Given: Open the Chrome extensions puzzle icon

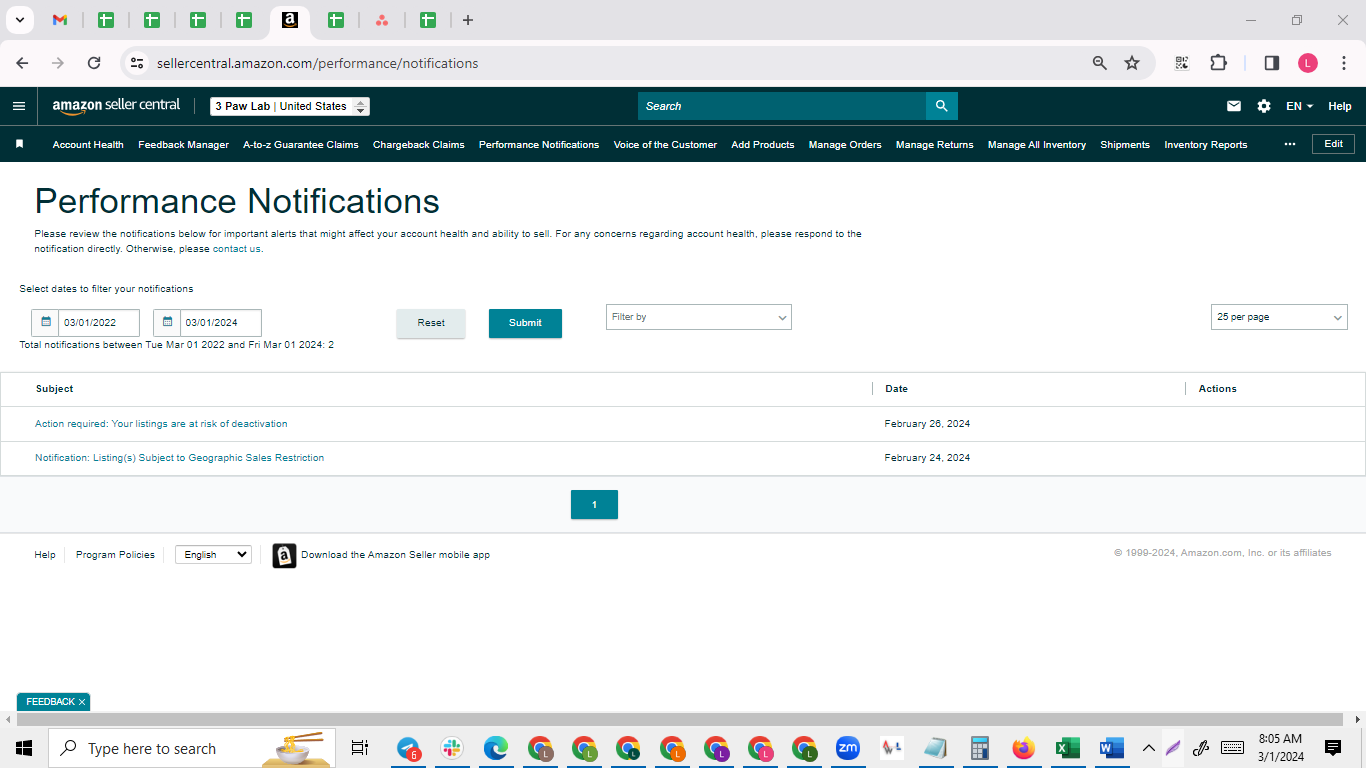Looking at the screenshot, I should click(x=1218, y=63).
